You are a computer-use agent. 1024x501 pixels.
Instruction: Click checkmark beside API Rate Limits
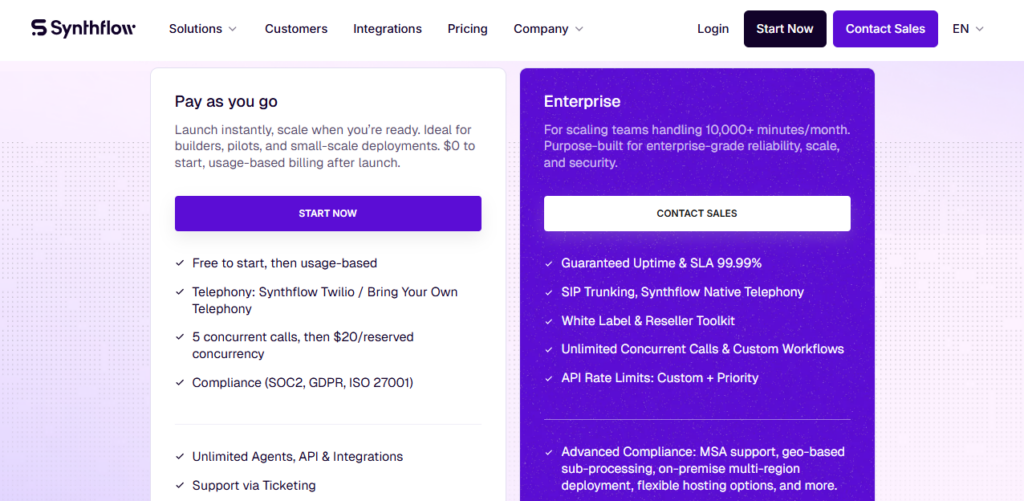pos(549,378)
